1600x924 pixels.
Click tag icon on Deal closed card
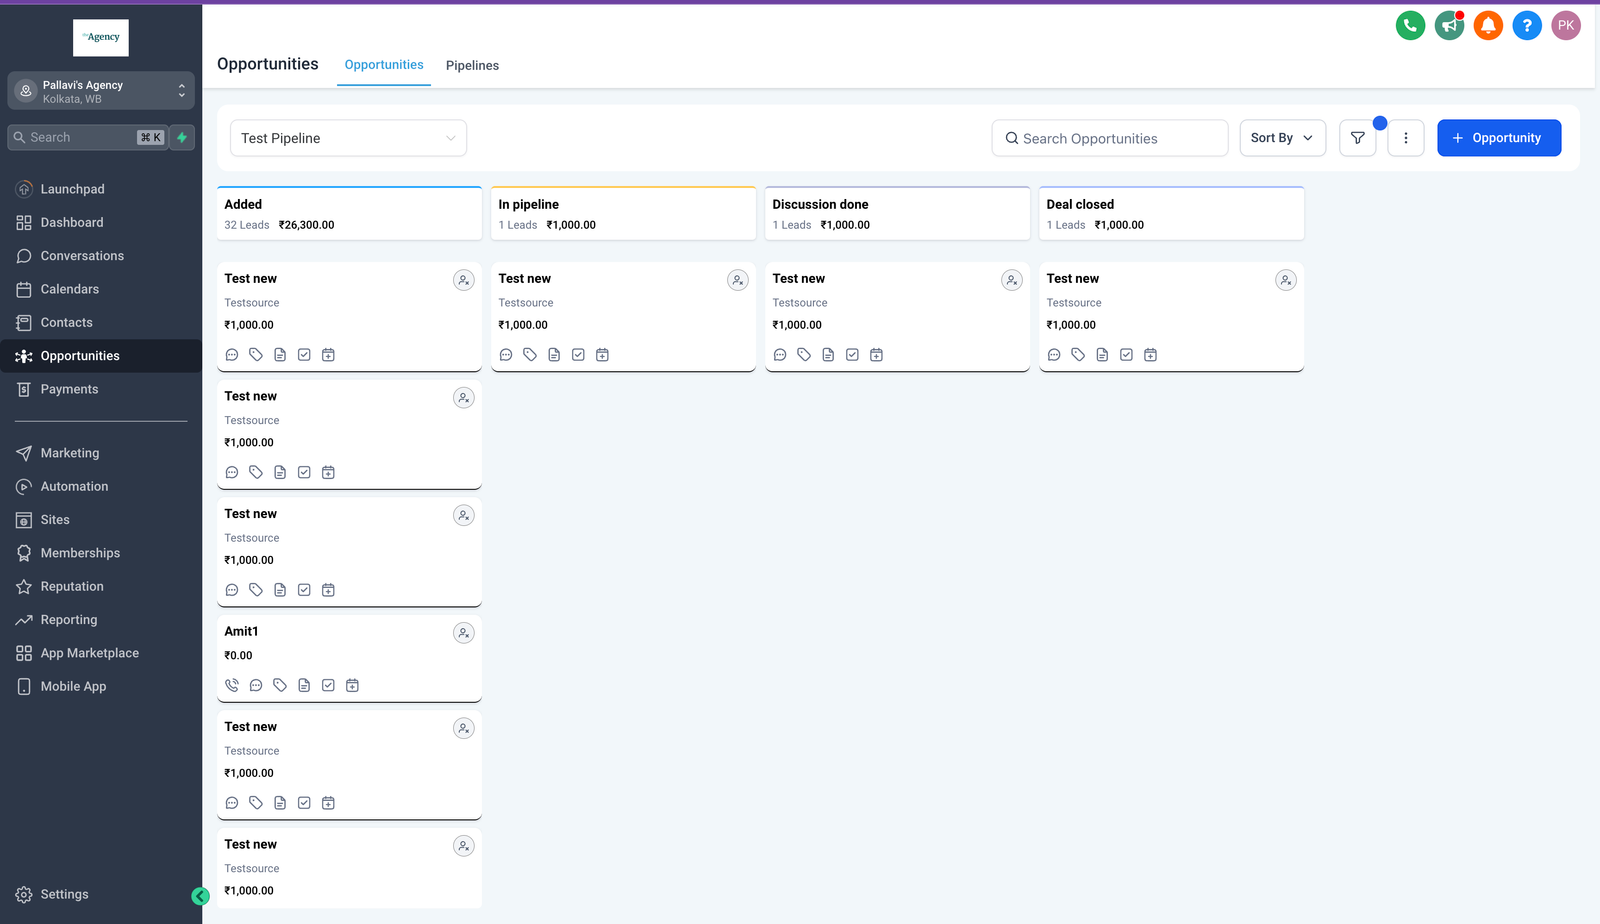tap(1078, 355)
